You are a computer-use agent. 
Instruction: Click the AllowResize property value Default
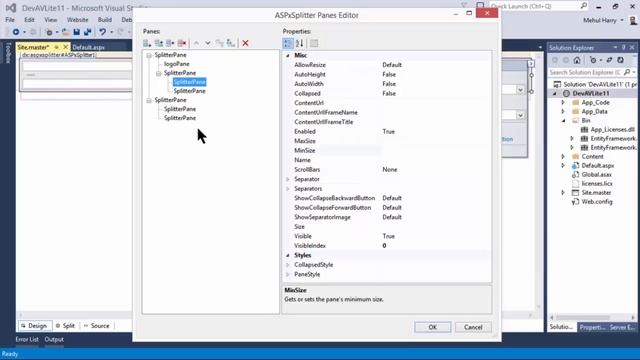(392, 65)
